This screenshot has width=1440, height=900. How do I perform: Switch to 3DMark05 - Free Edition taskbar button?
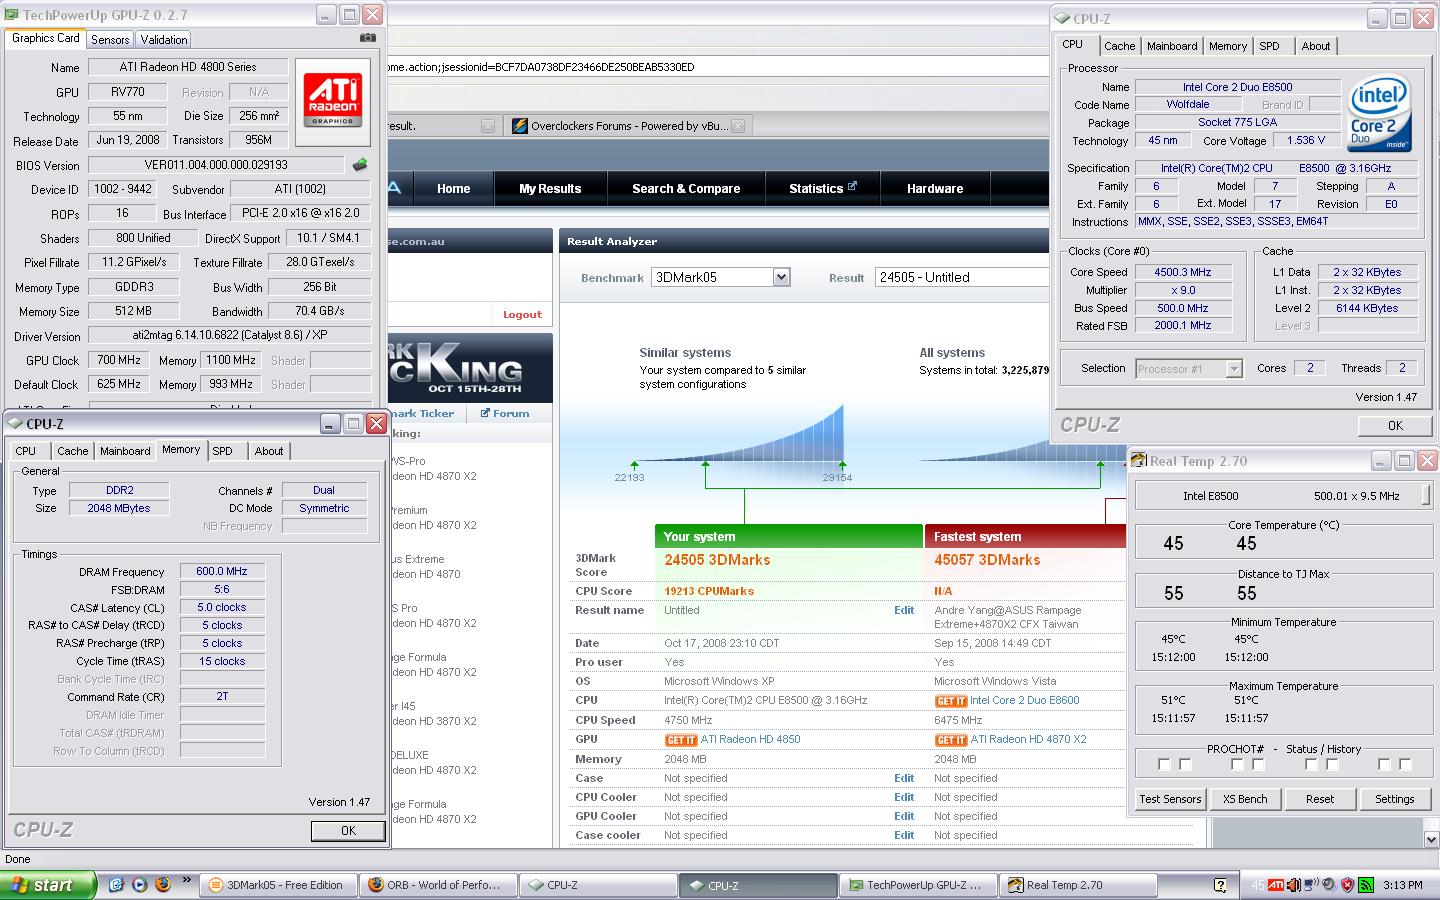coord(276,885)
